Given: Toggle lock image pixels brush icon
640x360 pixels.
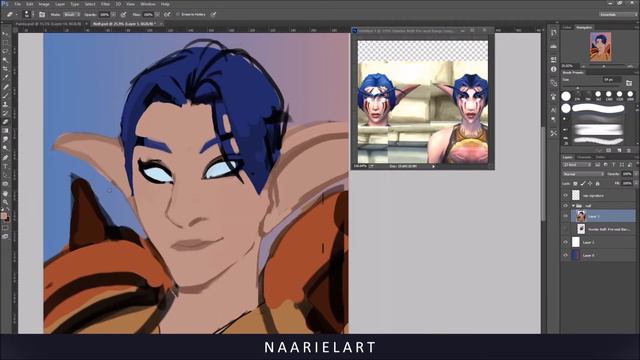Looking at the screenshot, I should (x=583, y=184).
